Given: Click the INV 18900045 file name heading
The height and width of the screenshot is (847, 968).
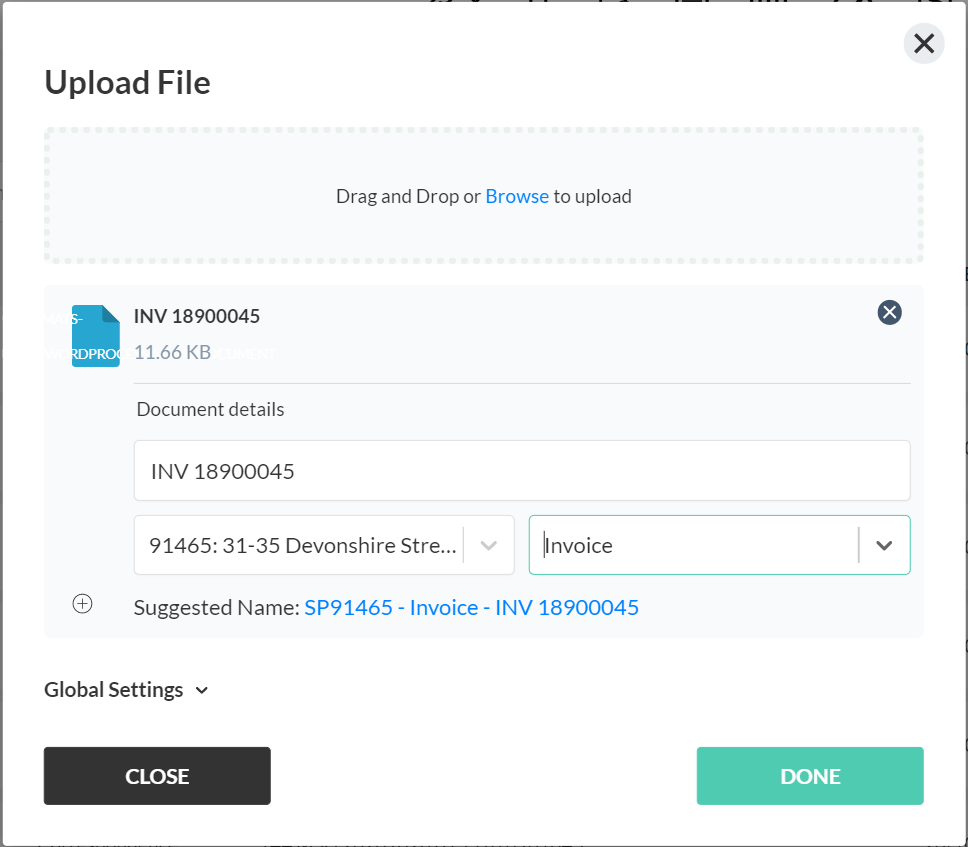Looking at the screenshot, I should pos(197,316).
